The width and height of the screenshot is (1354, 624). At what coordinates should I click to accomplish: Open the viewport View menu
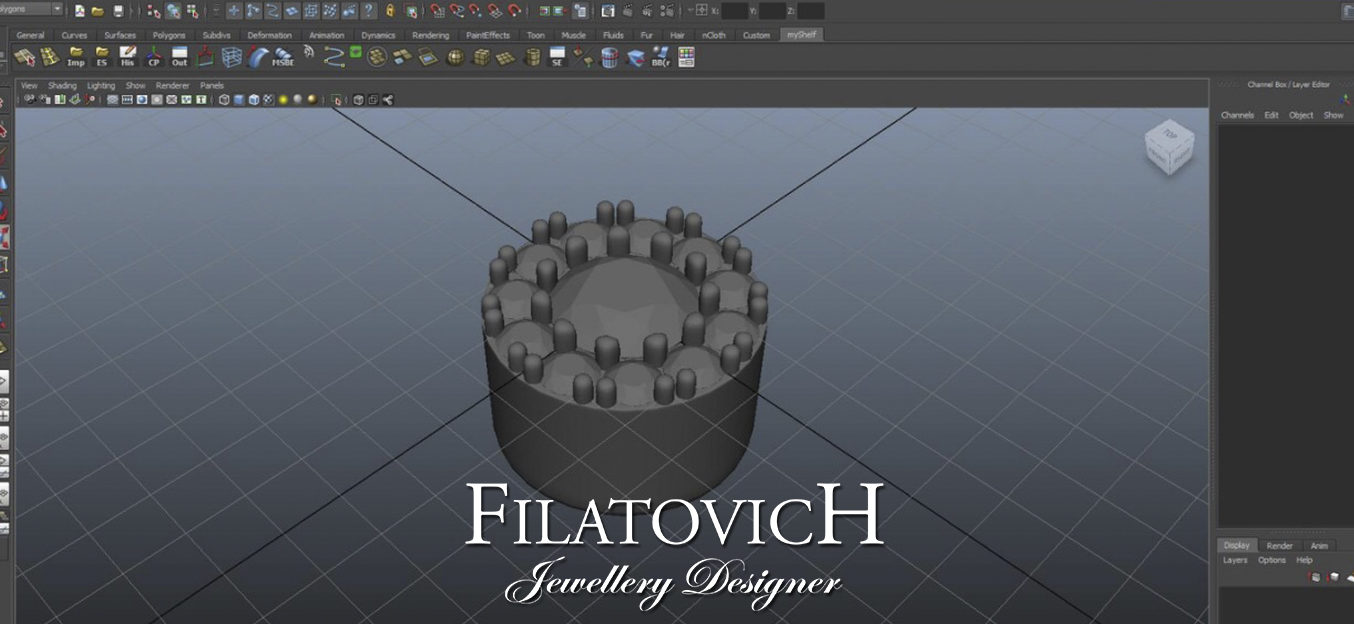tap(29, 86)
